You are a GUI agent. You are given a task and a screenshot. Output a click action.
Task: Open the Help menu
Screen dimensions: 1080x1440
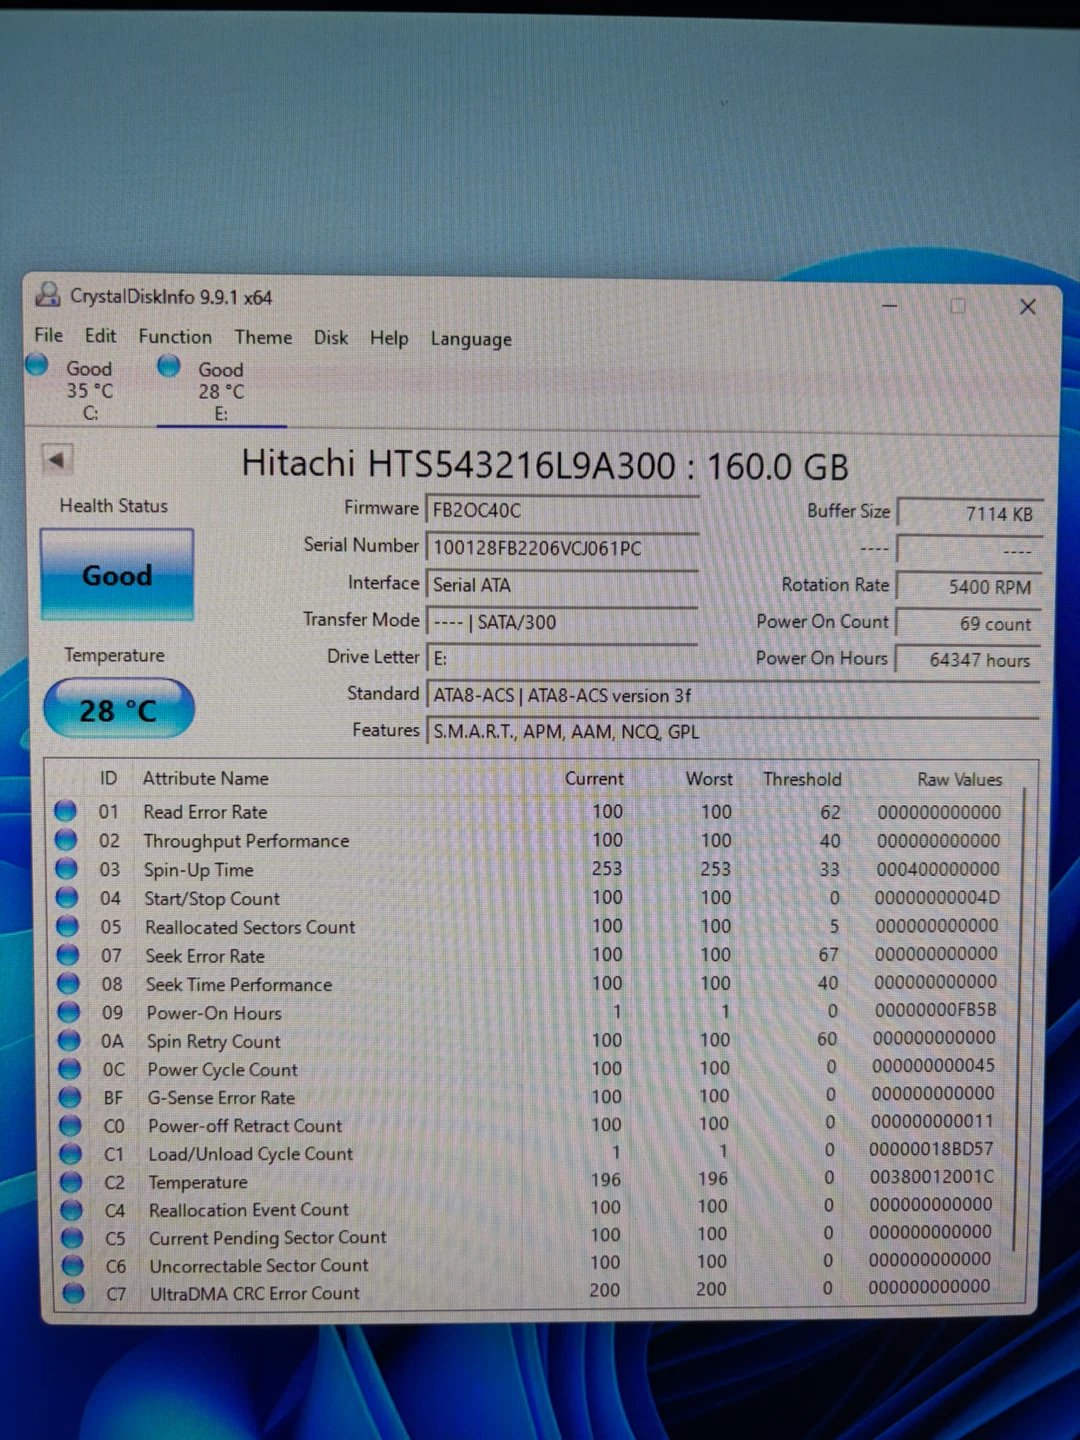click(389, 338)
